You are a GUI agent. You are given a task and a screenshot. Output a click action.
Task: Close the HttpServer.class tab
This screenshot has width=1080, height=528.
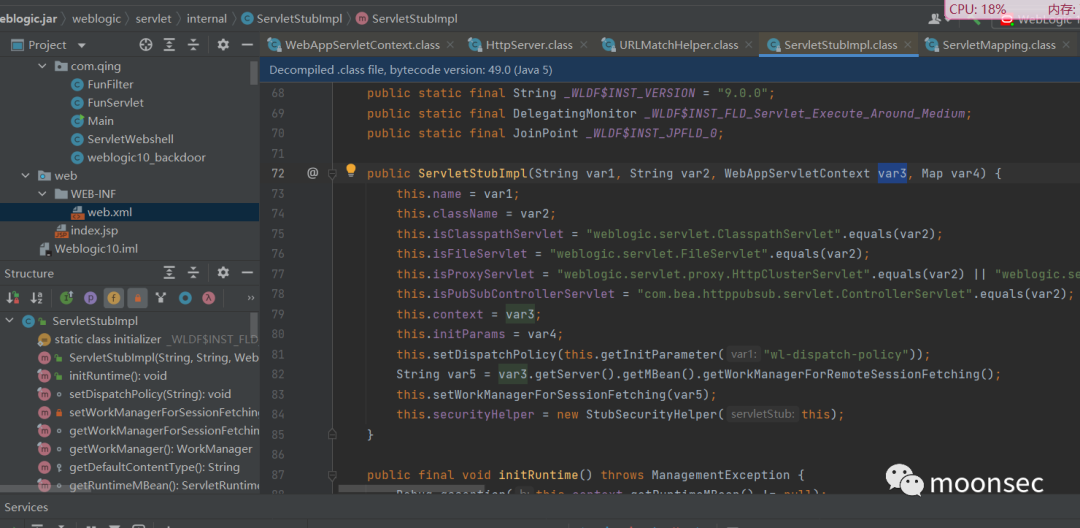(583, 45)
